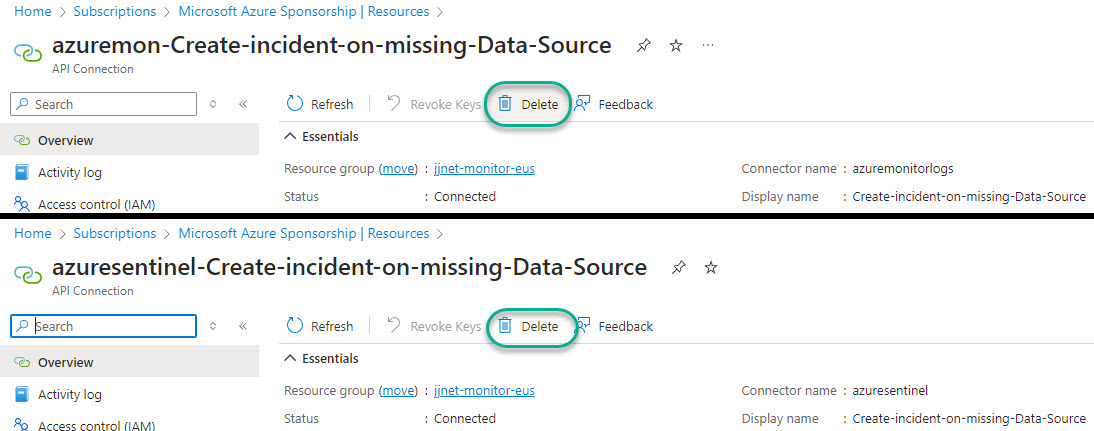Refresh the azuresentinel connection overview
Screen dimensions: 1094x431
pos(320,326)
